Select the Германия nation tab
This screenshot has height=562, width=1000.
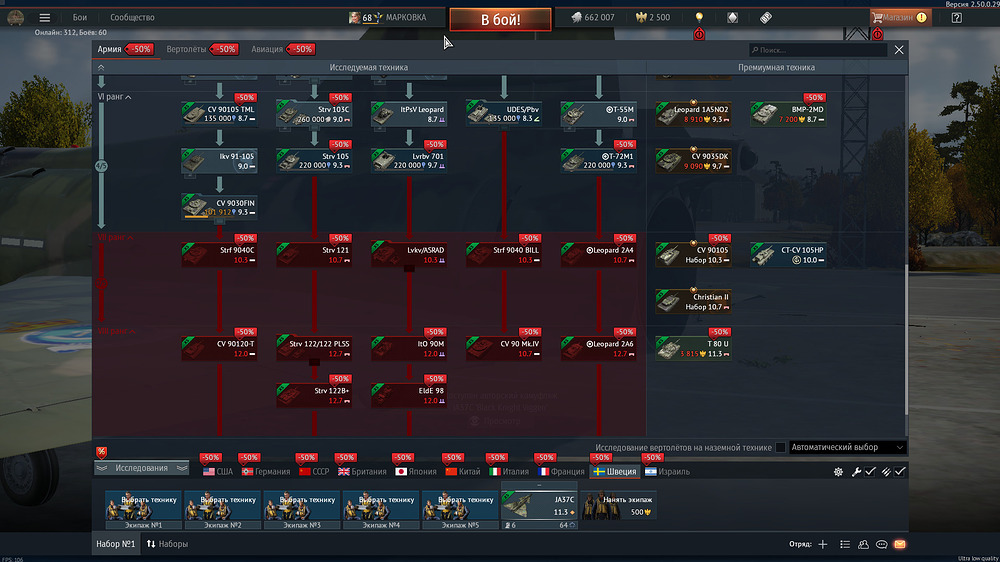coord(265,471)
